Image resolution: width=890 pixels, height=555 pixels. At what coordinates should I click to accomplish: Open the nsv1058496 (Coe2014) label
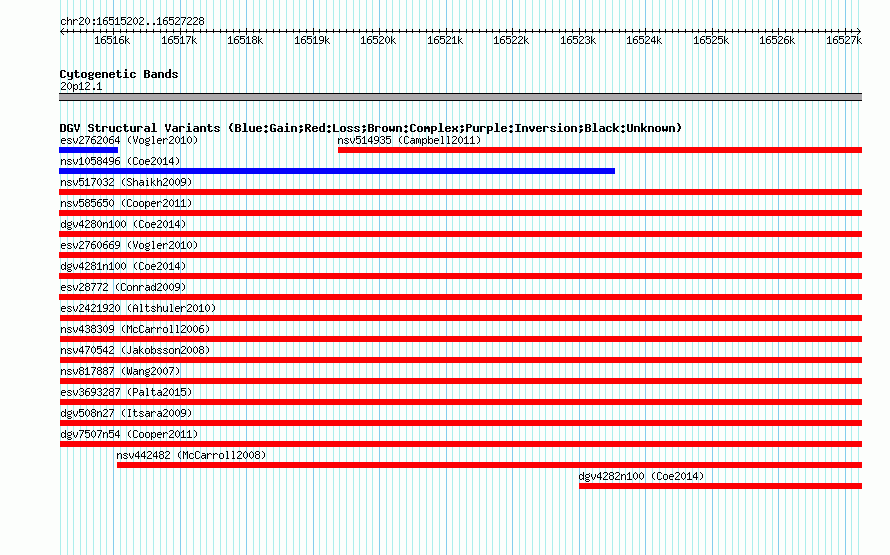(120, 161)
